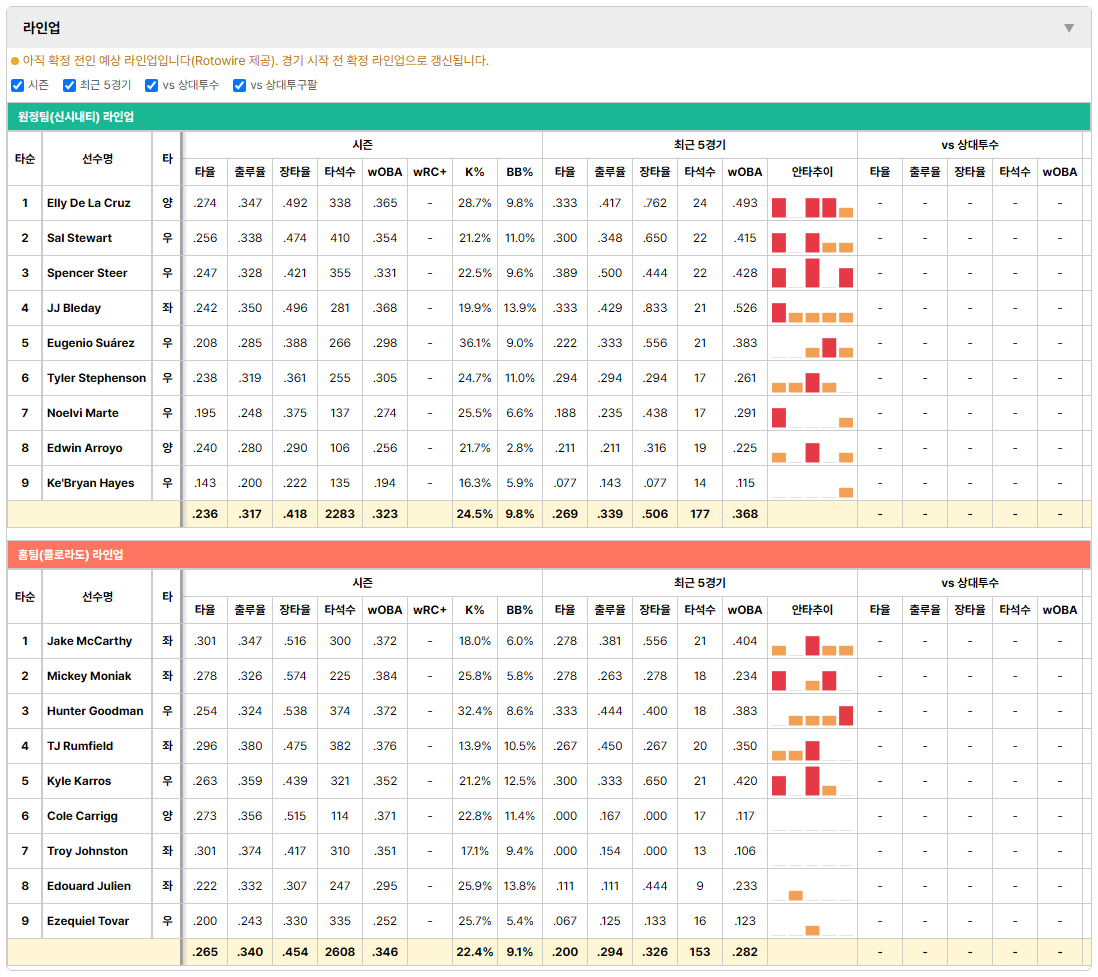Click the away team wOBA season header

[x=385, y=172]
